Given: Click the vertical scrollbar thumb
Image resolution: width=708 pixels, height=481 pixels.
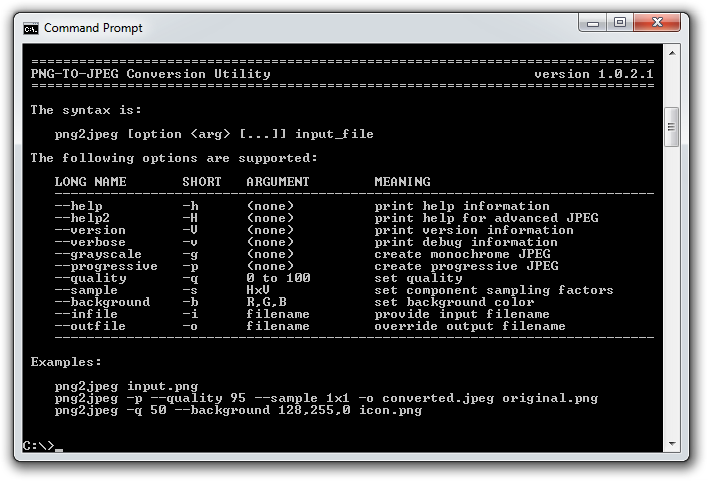Looking at the screenshot, I should pyautogui.click(x=672, y=127).
